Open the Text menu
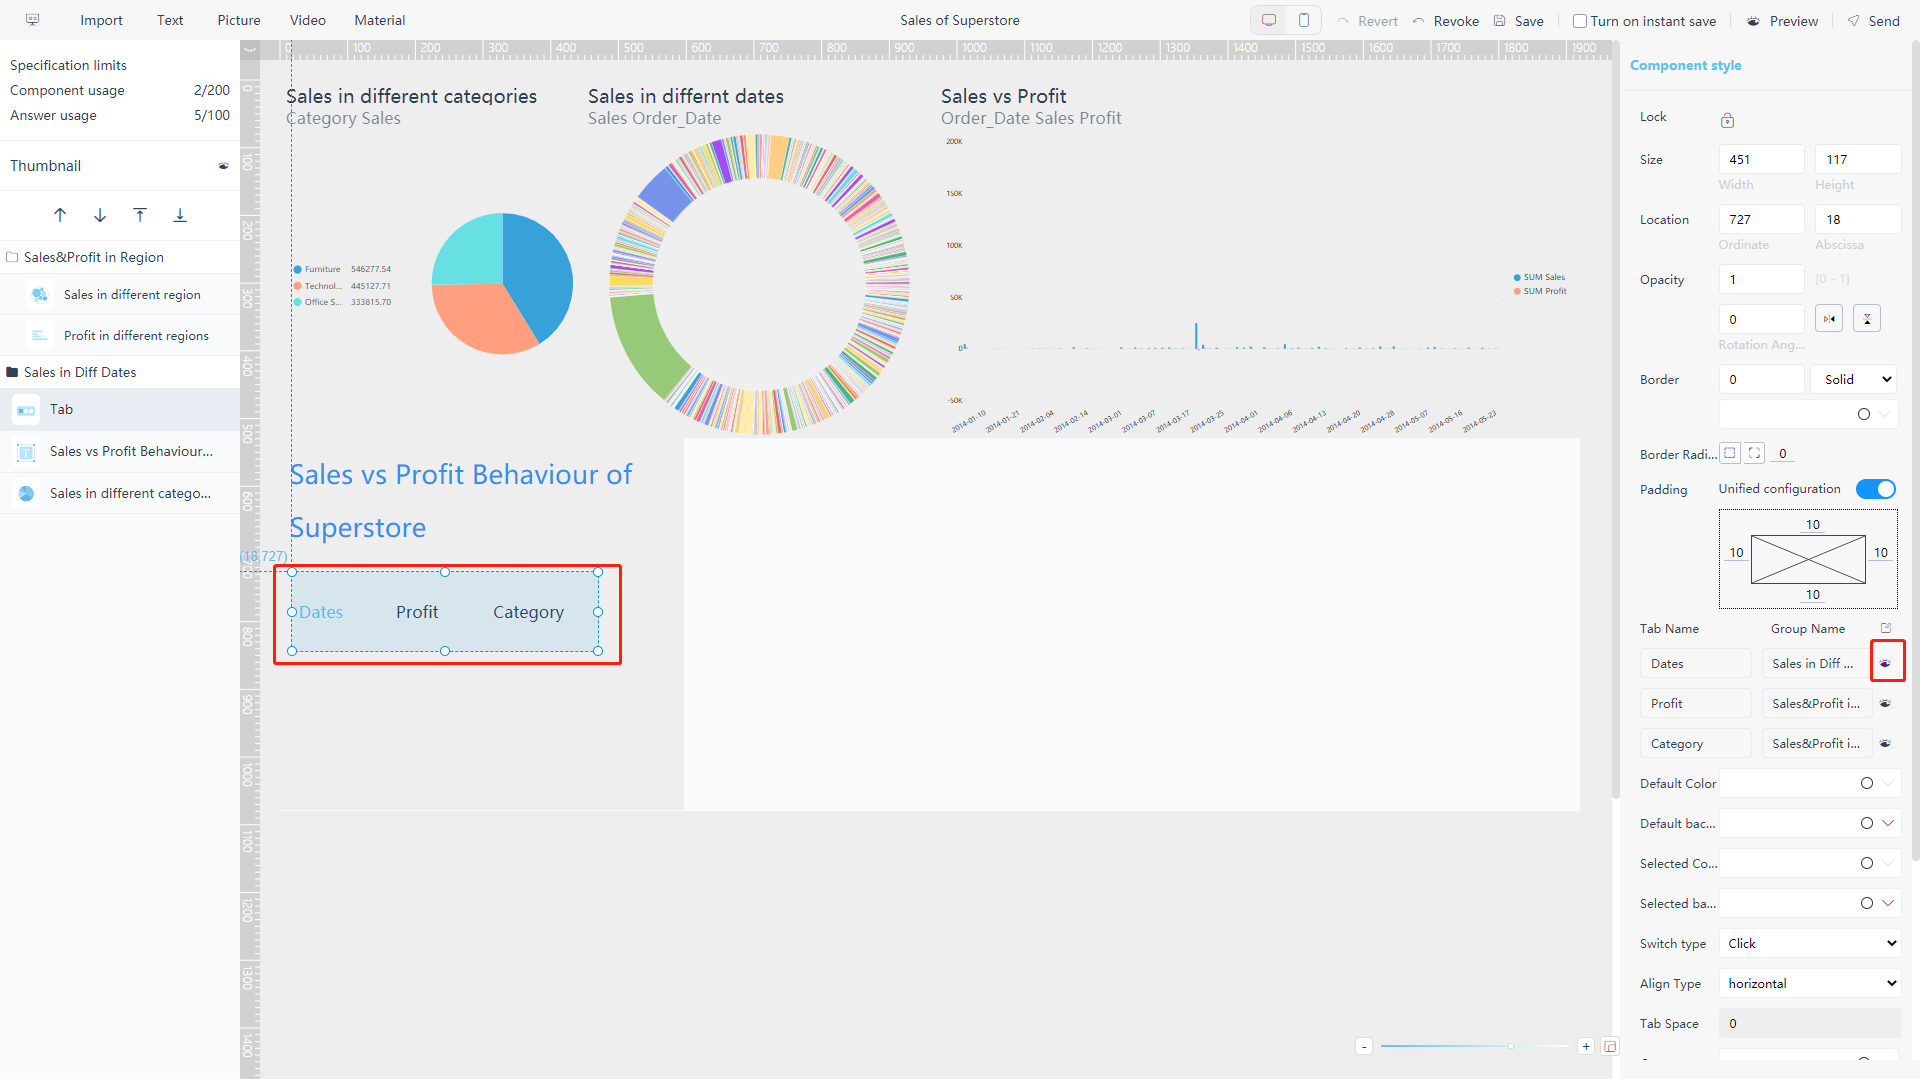This screenshot has height=1079, width=1920. tap(170, 20)
